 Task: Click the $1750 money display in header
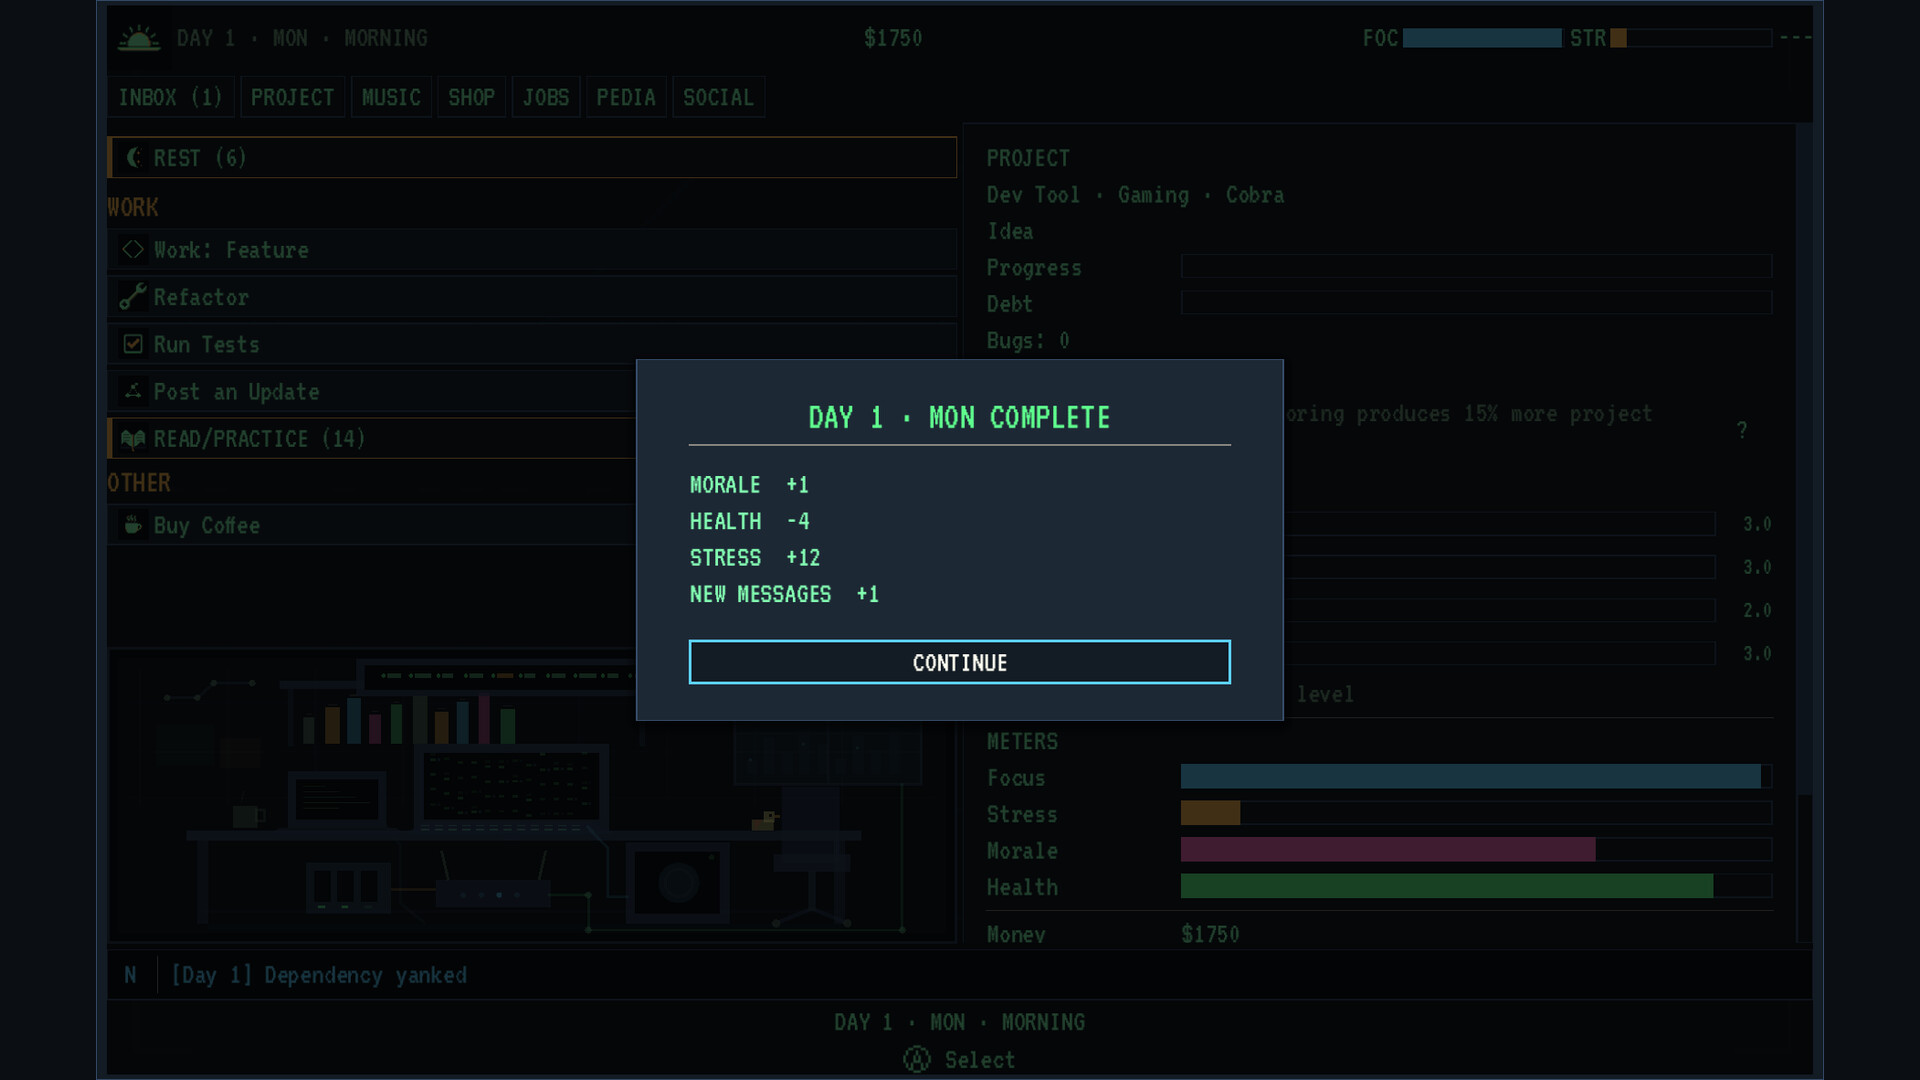click(893, 38)
